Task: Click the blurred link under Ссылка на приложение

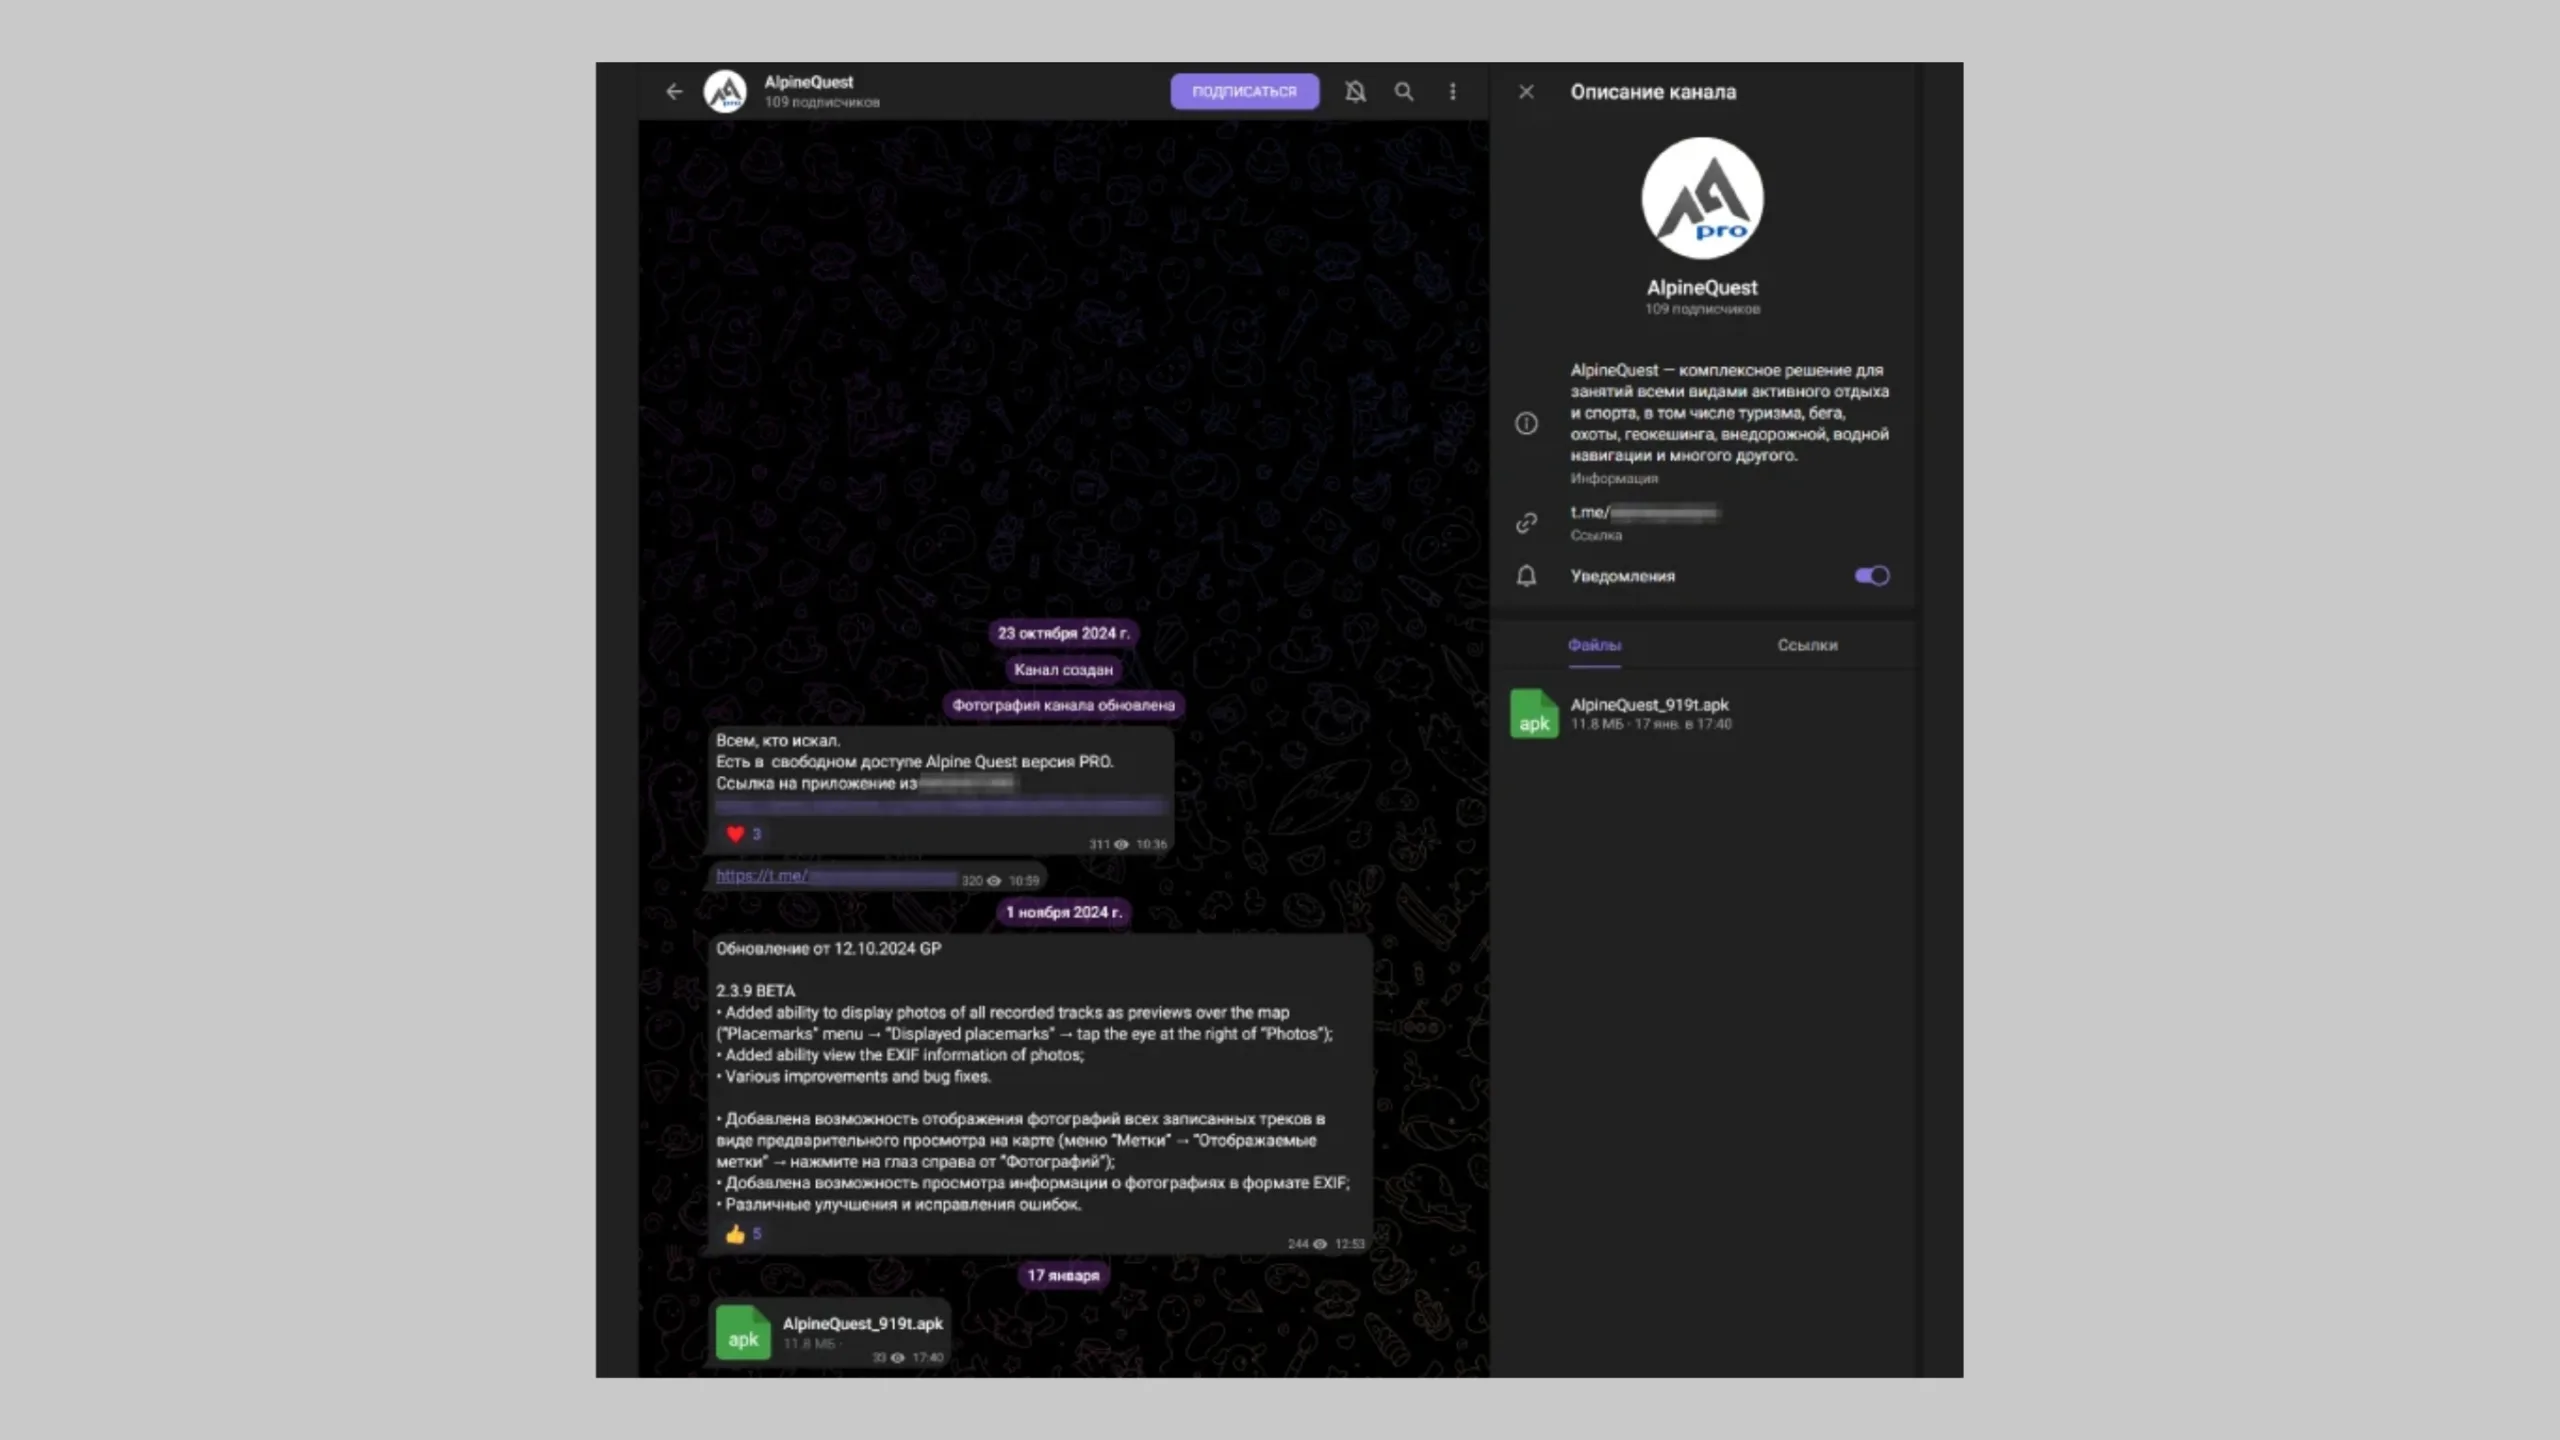Action: coord(940,805)
